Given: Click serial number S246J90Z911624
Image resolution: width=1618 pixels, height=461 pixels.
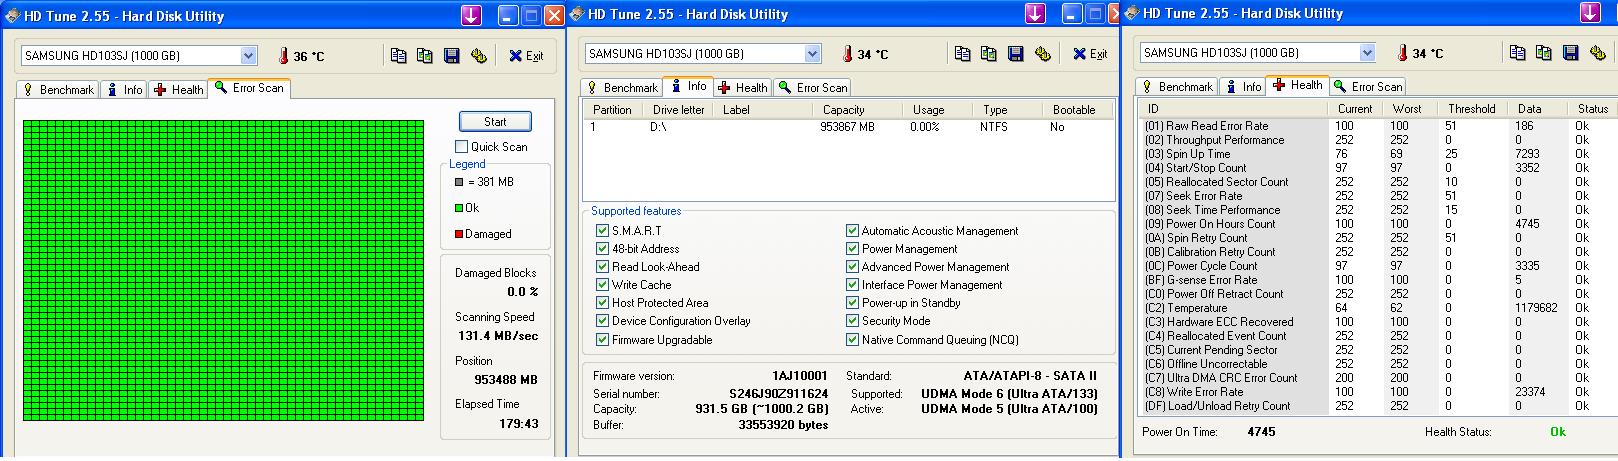Looking at the screenshot, I should point(778,393).
